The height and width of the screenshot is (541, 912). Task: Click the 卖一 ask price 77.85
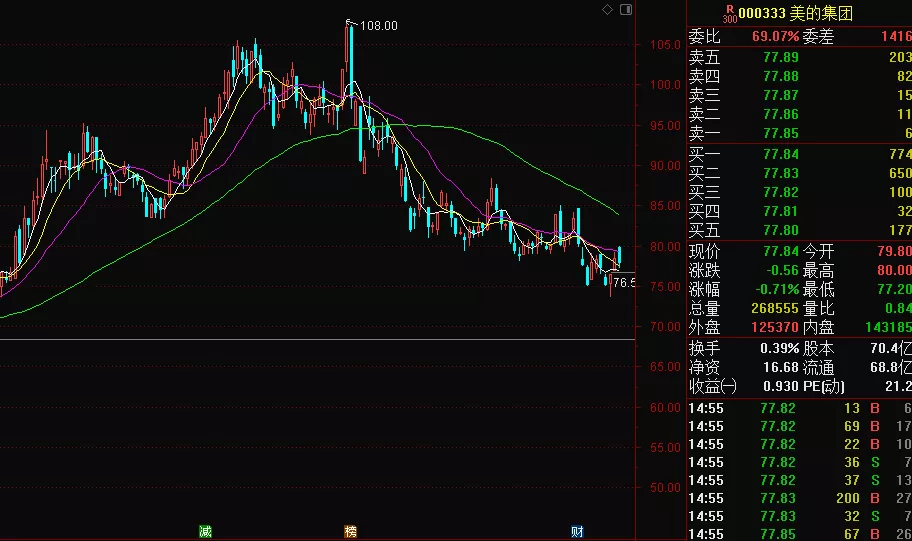coord(780,133)
